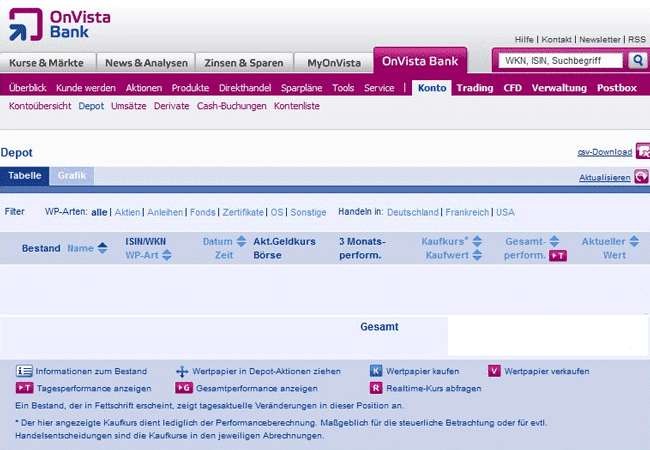Open Aktionen menu item
This screenshot has height=450, width=650.
(x=144, y=88)
